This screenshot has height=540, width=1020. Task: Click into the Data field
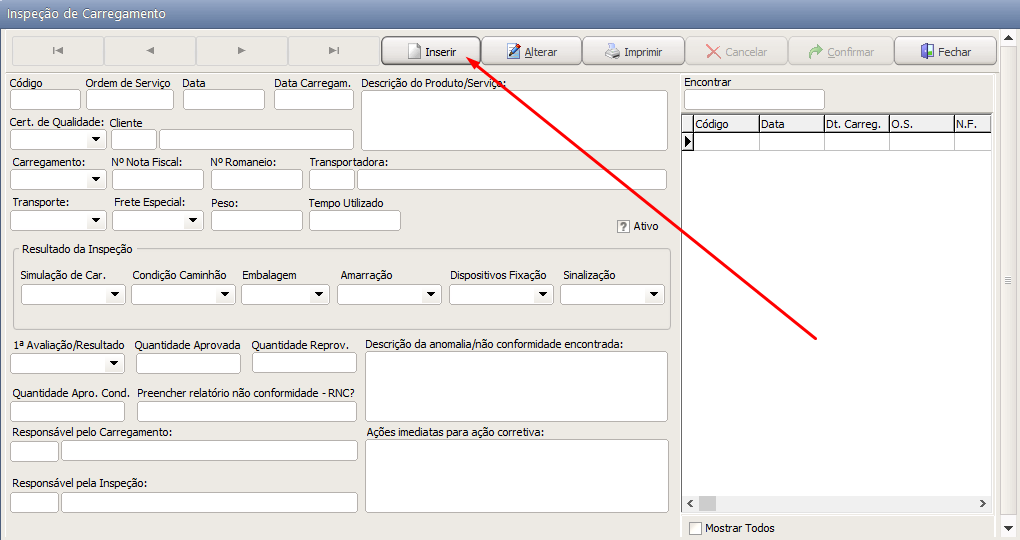[224, 100]
